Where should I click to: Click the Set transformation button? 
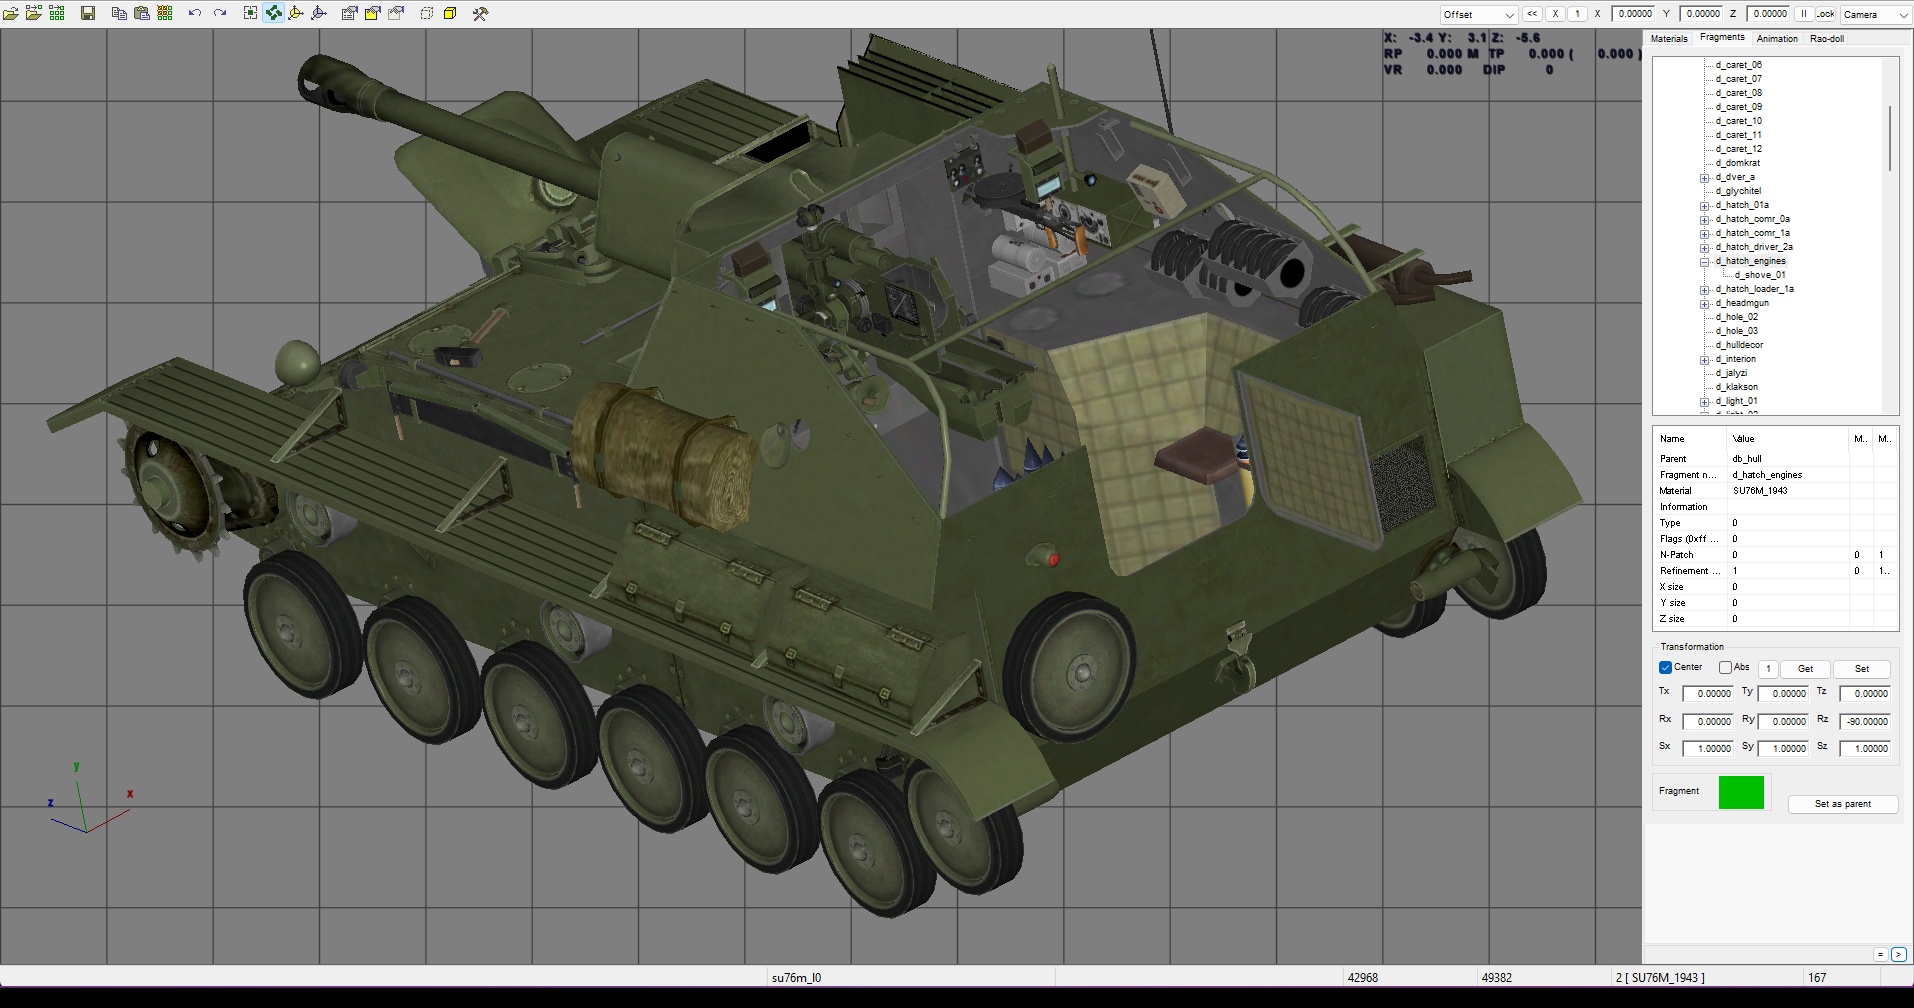(1862, 669)
